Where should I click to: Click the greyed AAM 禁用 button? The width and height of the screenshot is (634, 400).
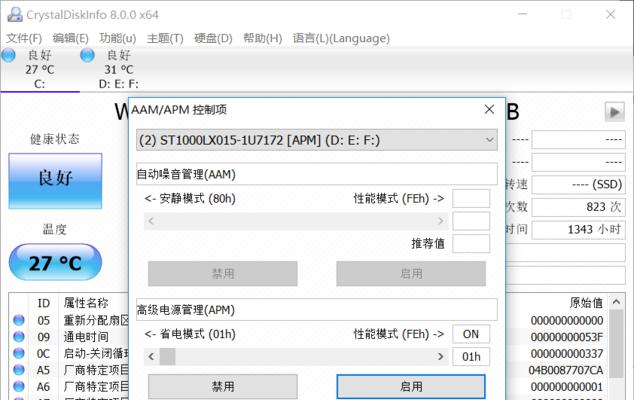coord(223,274)
